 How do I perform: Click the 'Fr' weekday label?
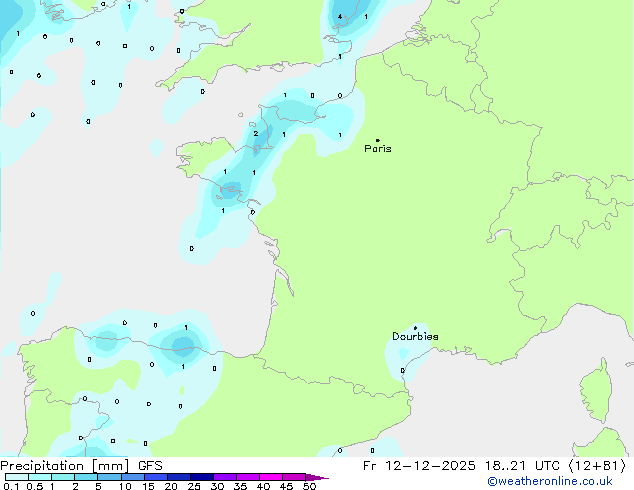click(x=369, y=466)
